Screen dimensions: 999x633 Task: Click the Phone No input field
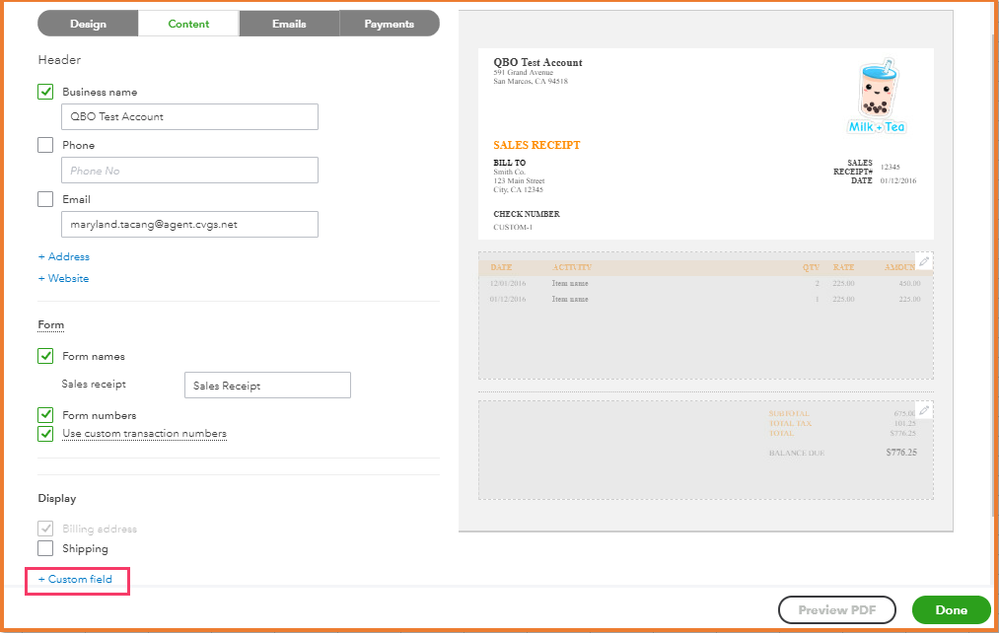[x=190, y=170]
